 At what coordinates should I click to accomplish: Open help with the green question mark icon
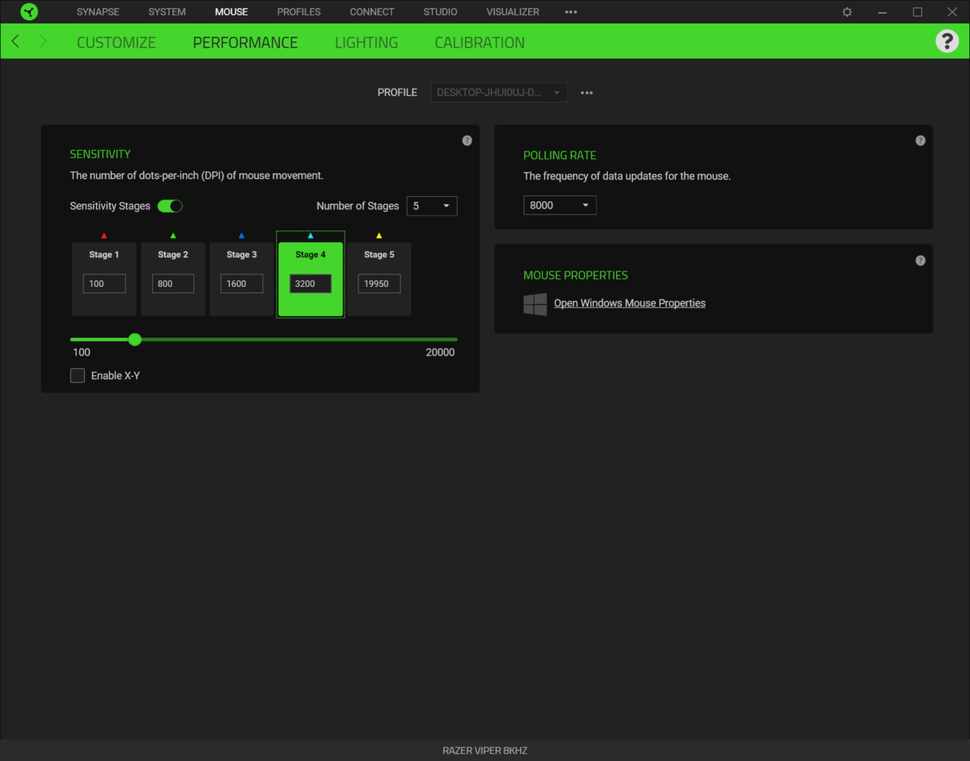(x=947, y=41)
